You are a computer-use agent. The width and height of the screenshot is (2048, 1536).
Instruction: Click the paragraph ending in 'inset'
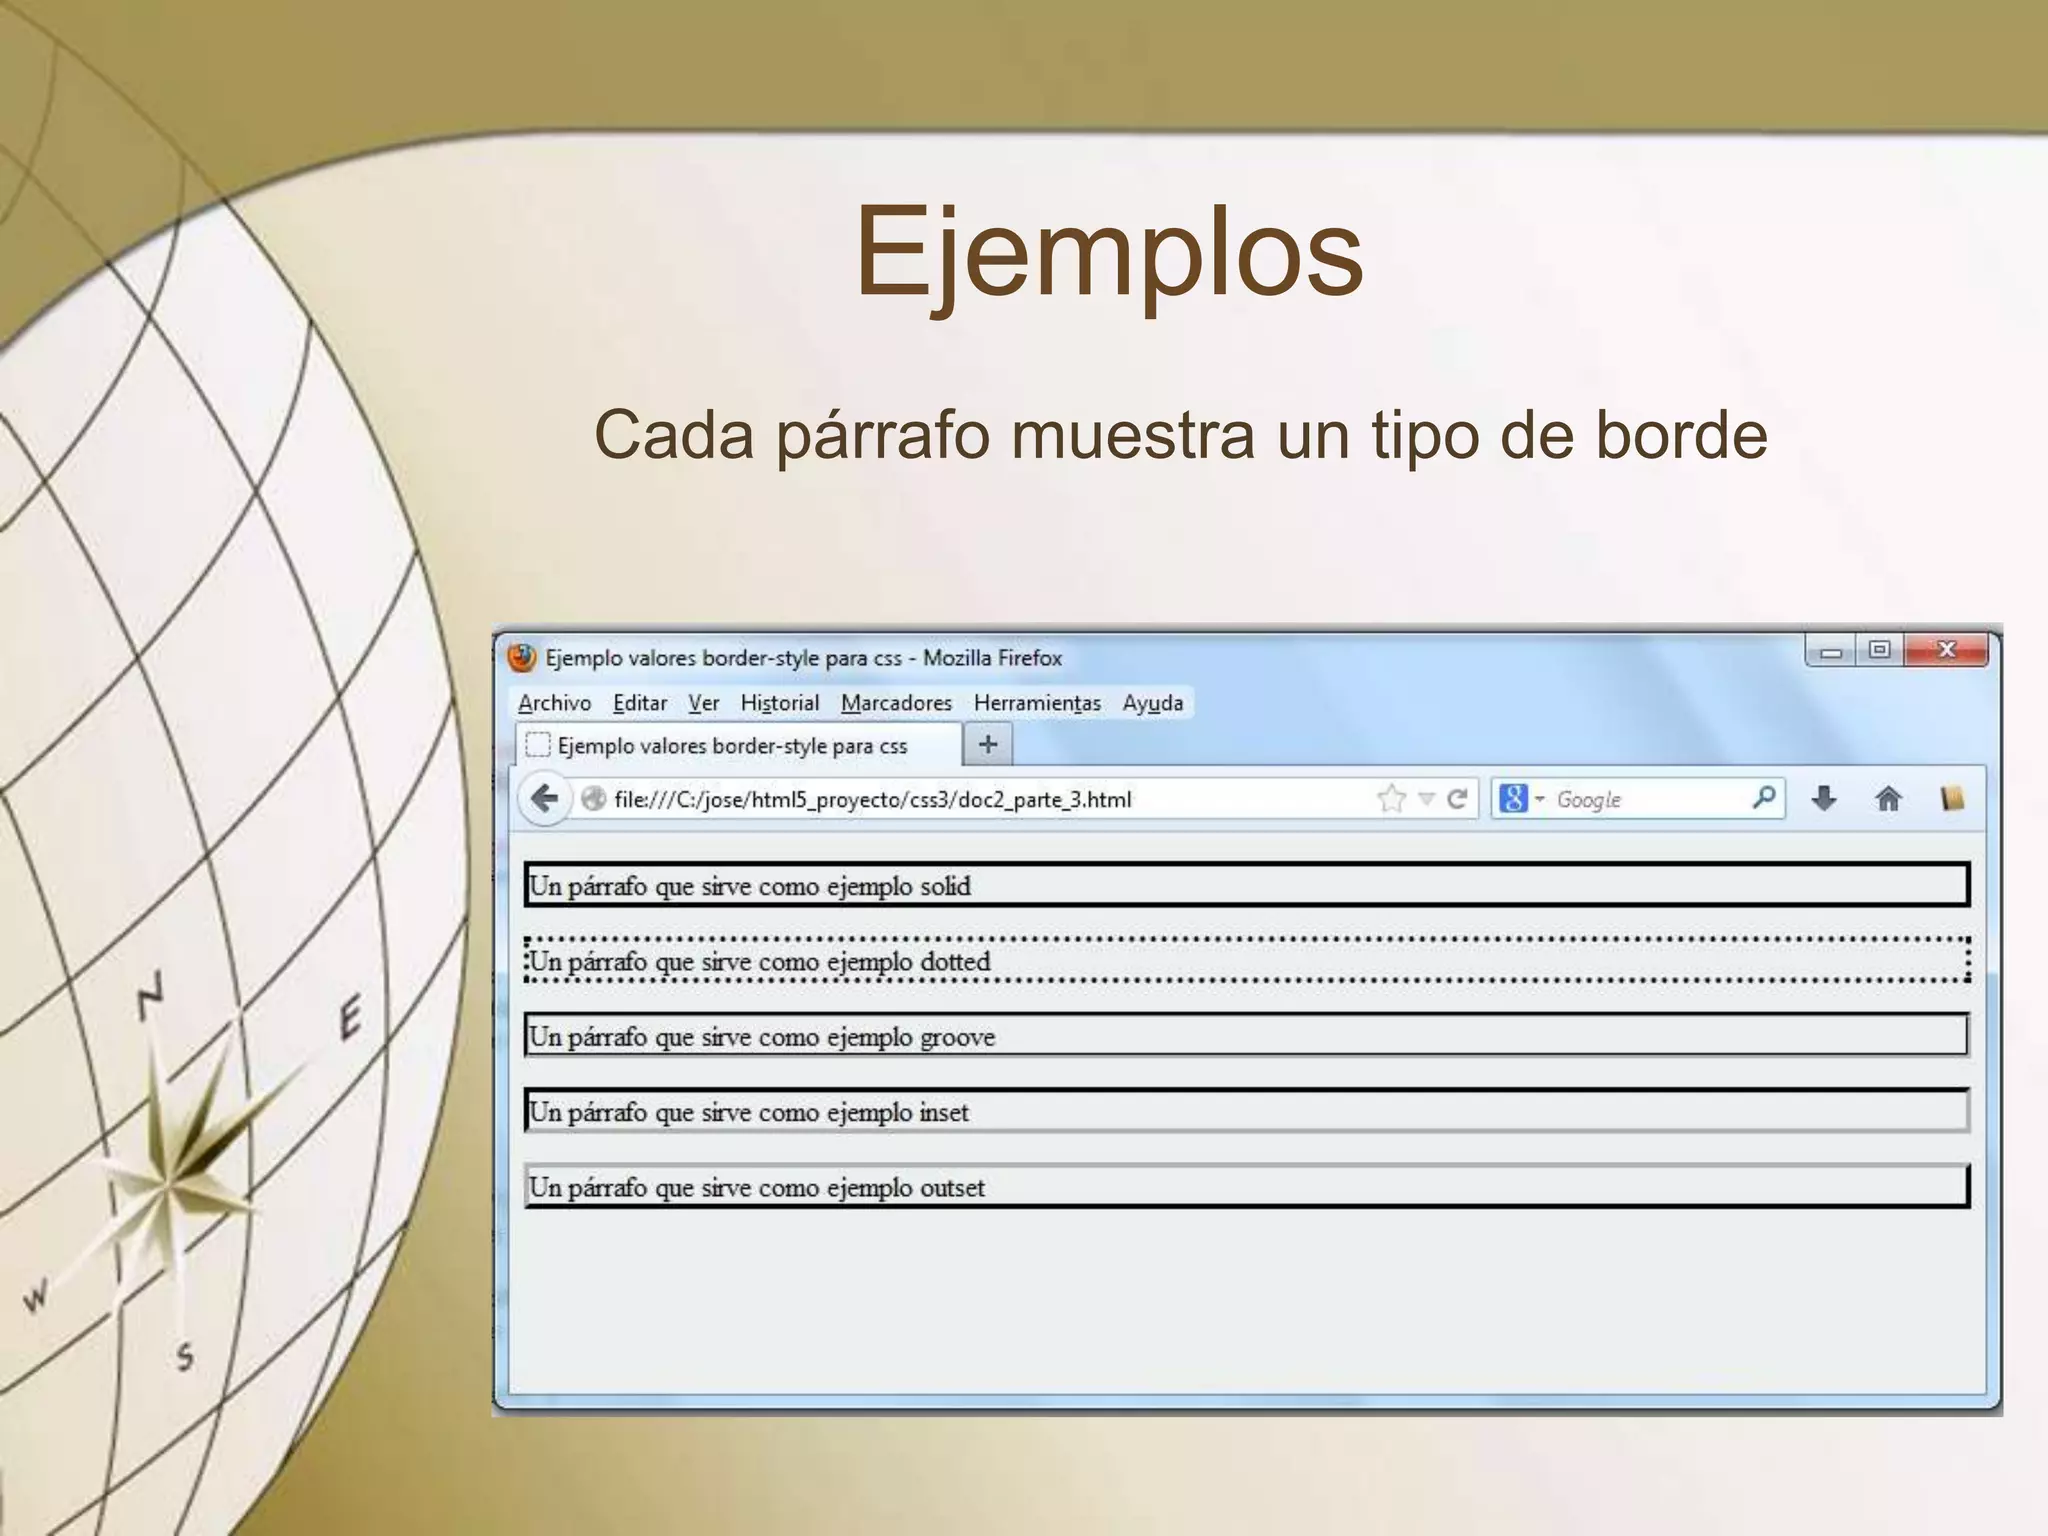[x=1247, y=1110]
